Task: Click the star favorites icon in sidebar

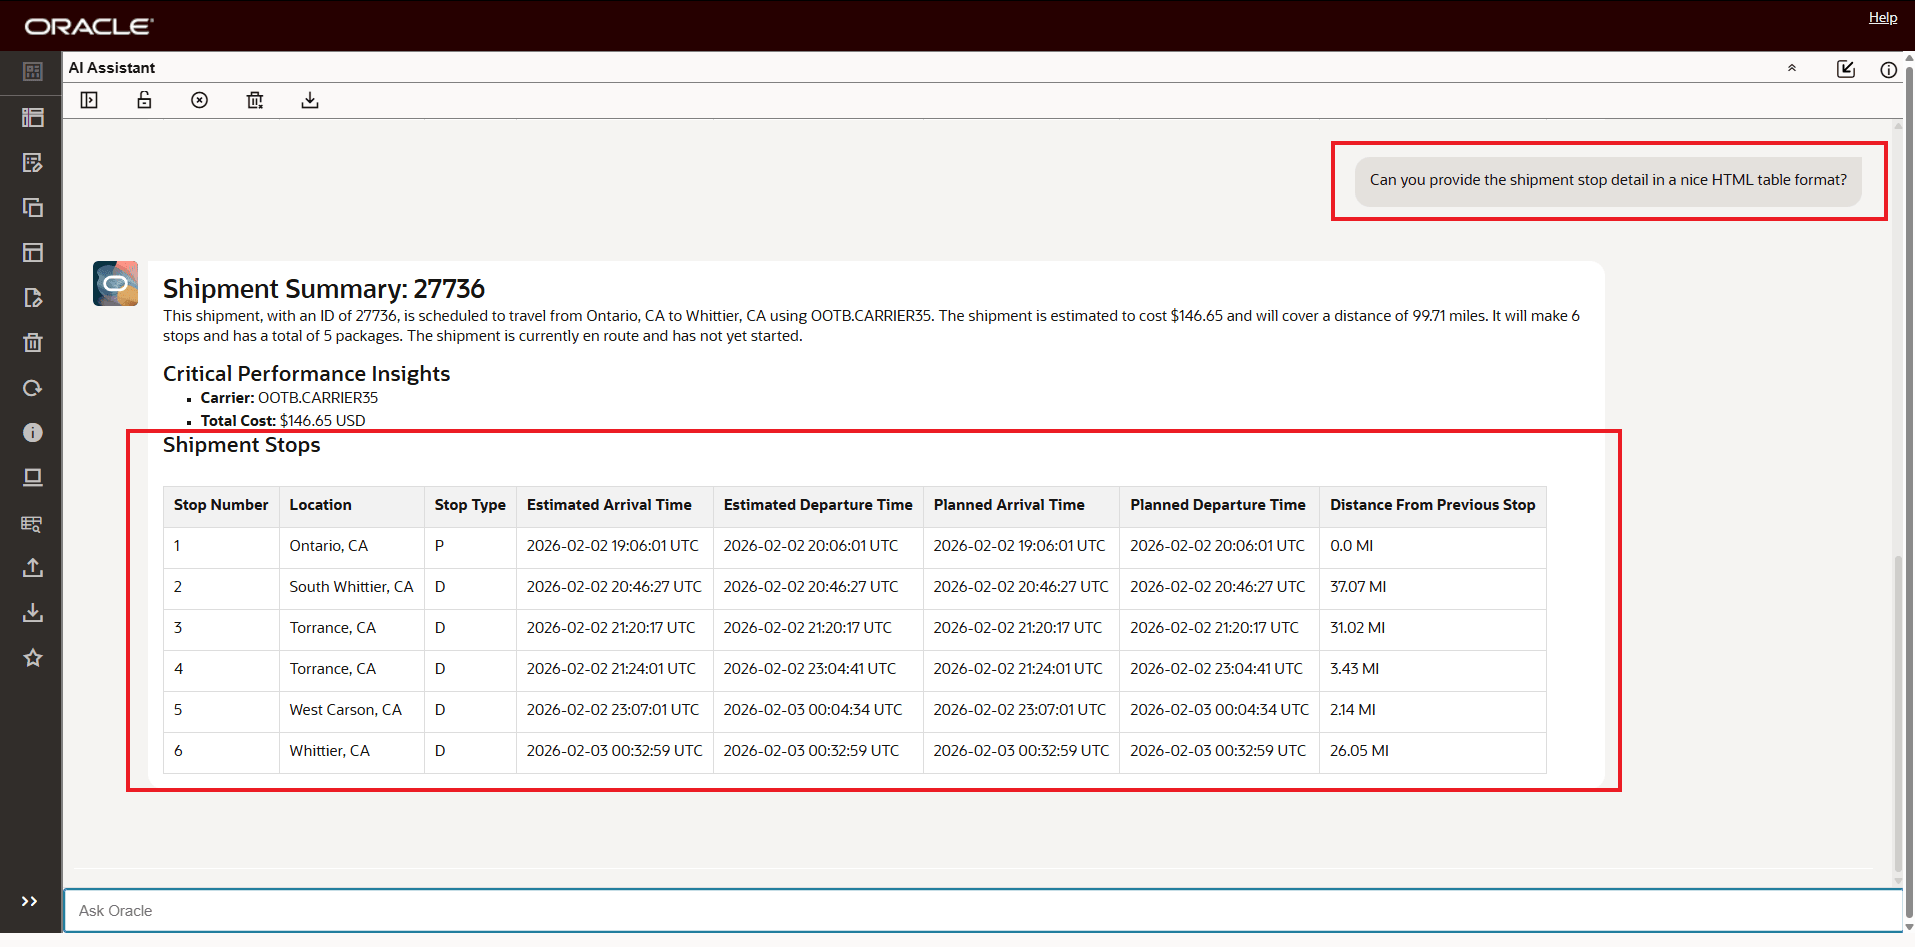Action: pyautogui.click(x=32, y=657)
